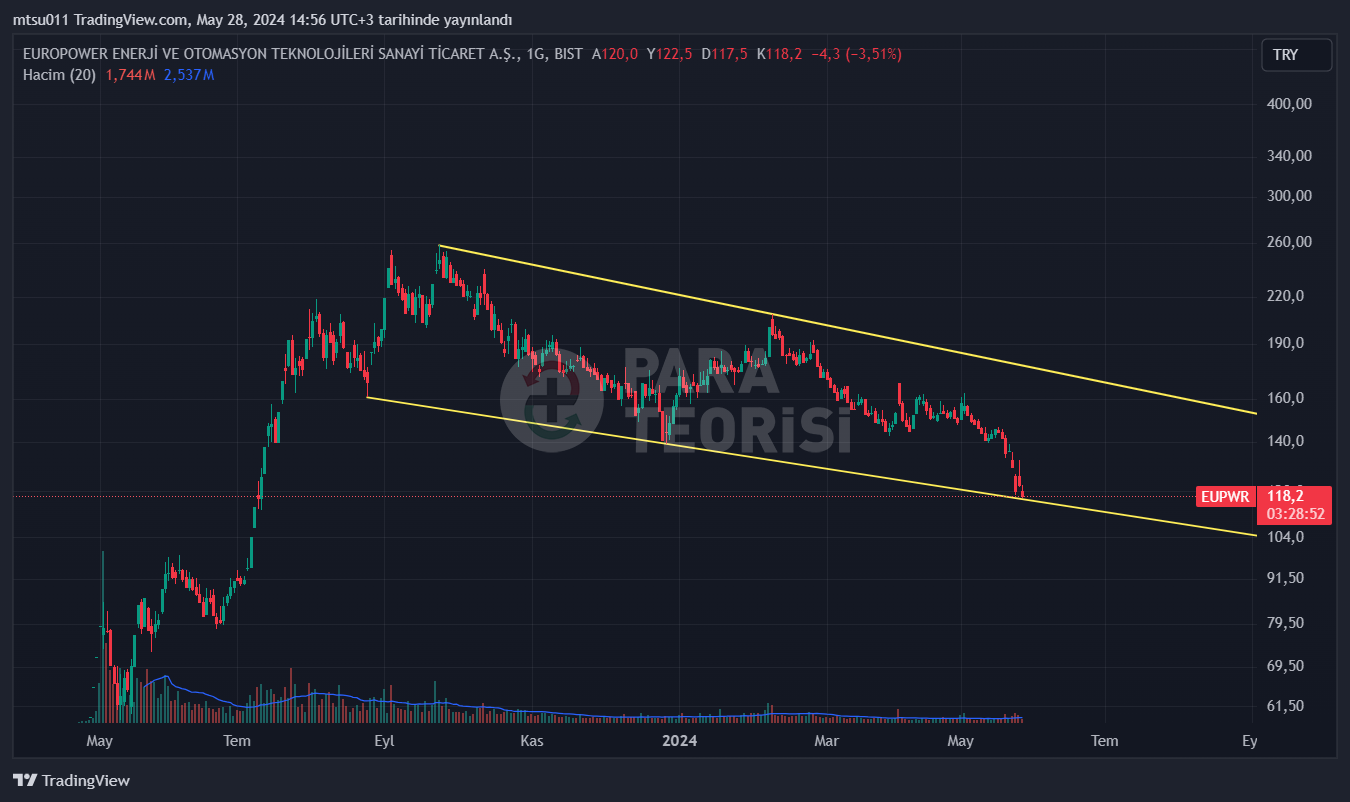Image resolution: width=1350 pixels, height=802 pixels.
Task: Click the 190,0 price axis label
Action: [1285, 343]
